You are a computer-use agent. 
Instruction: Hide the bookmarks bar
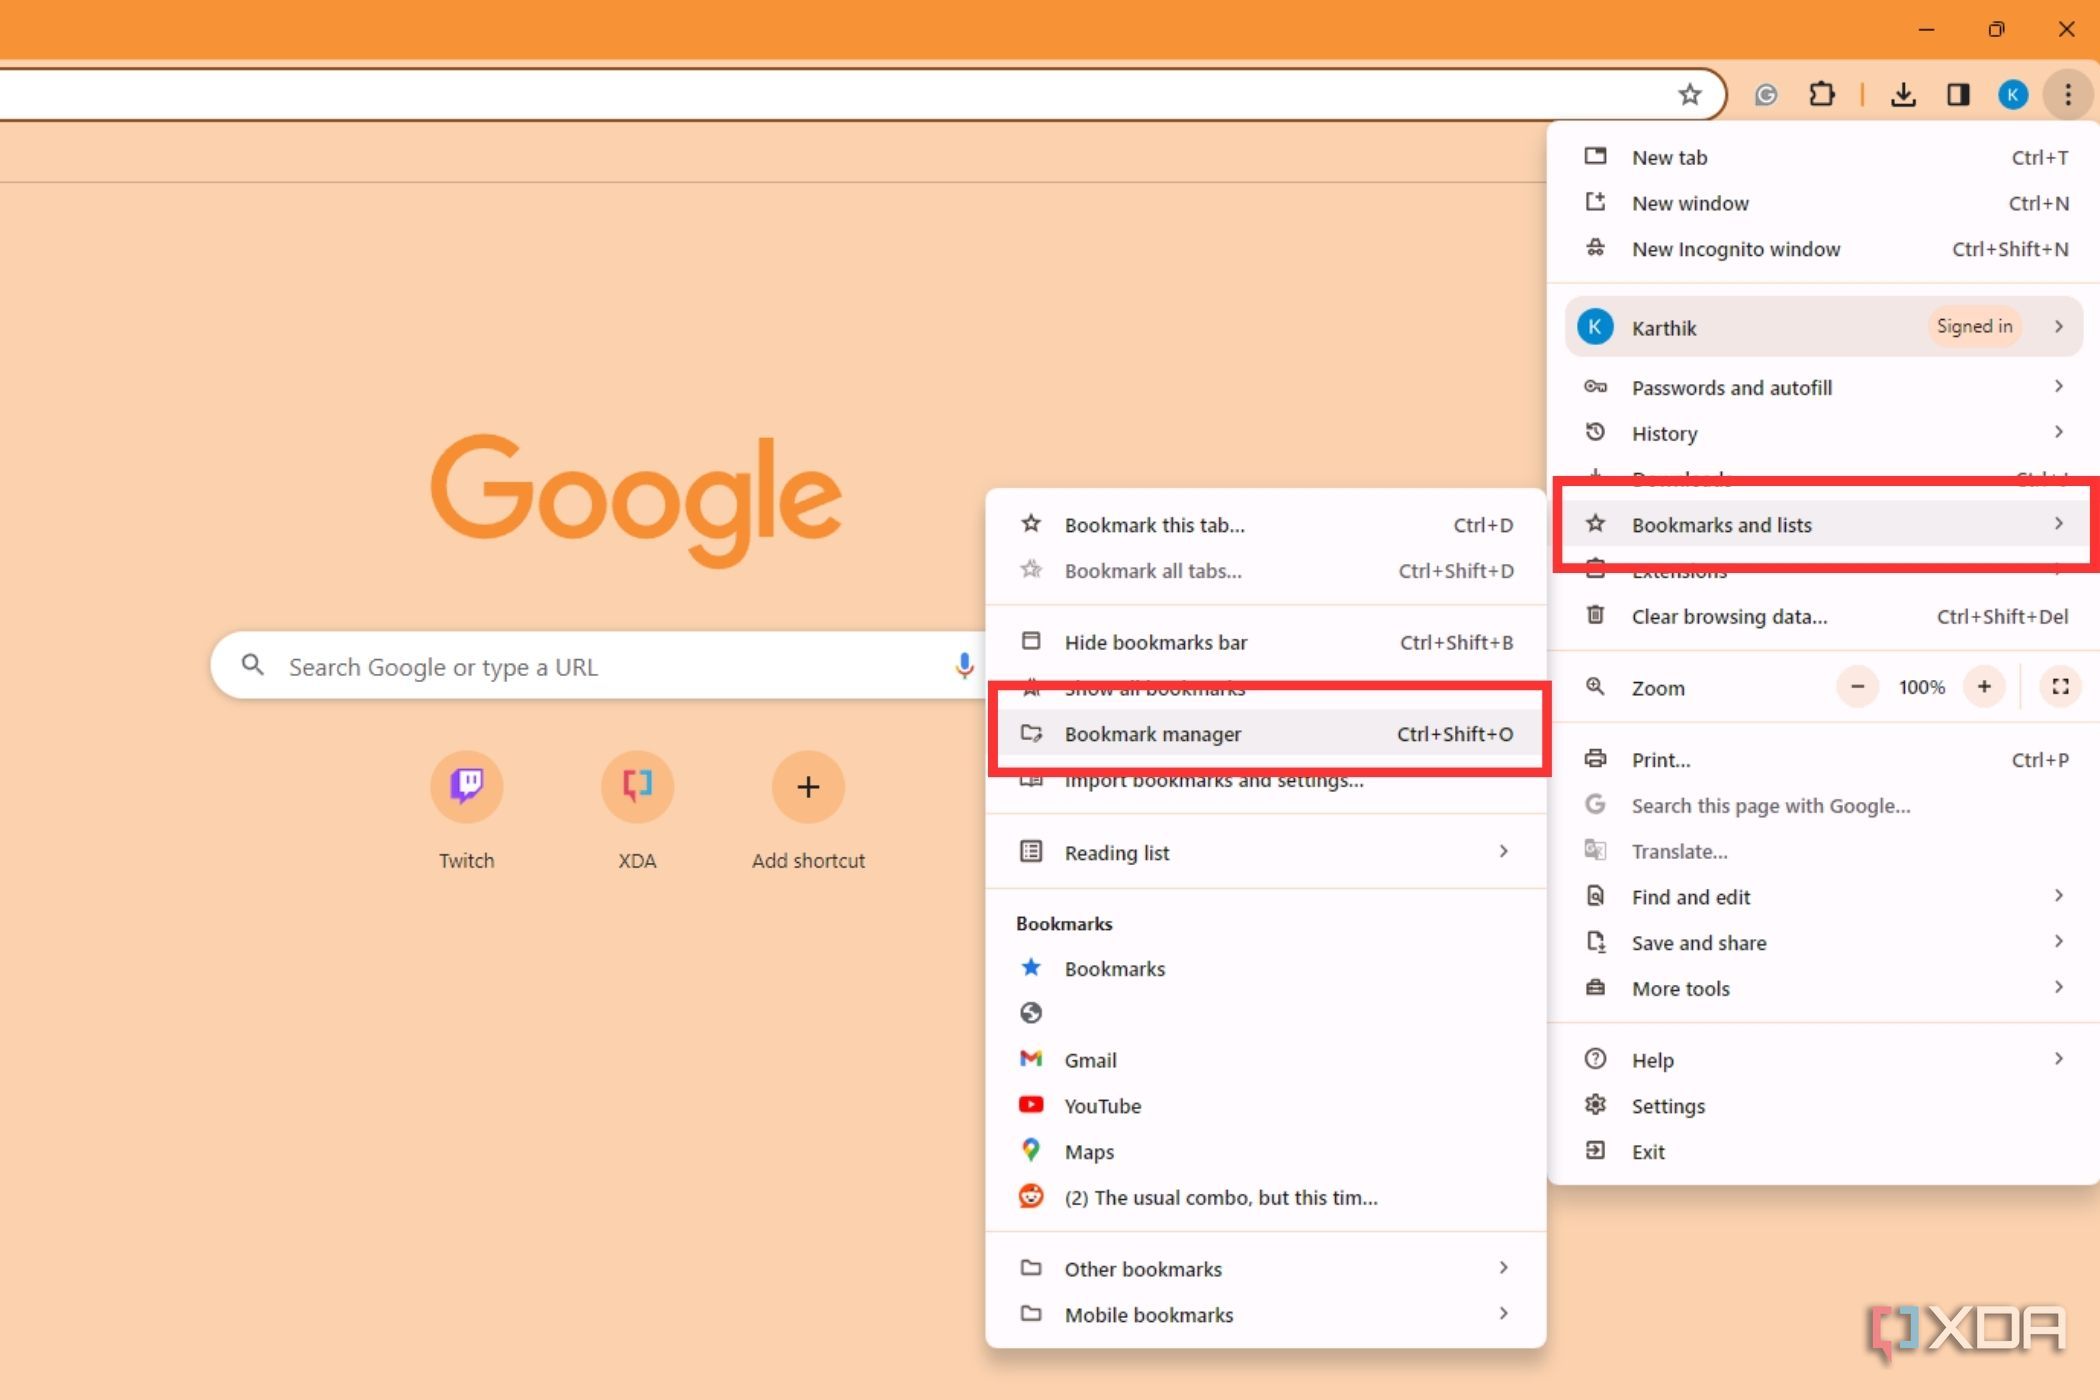1156,642
